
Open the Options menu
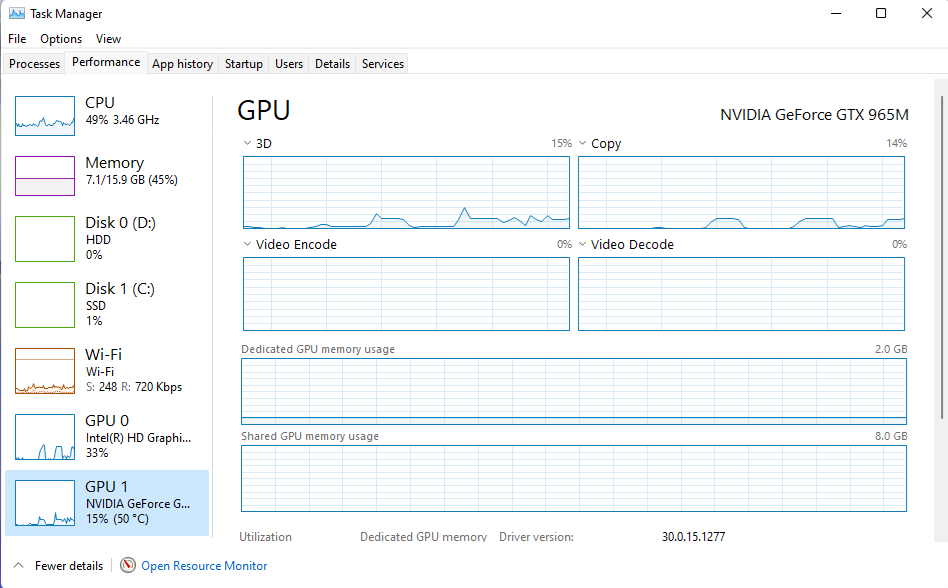pyautogui.click(x=60, y=38)
